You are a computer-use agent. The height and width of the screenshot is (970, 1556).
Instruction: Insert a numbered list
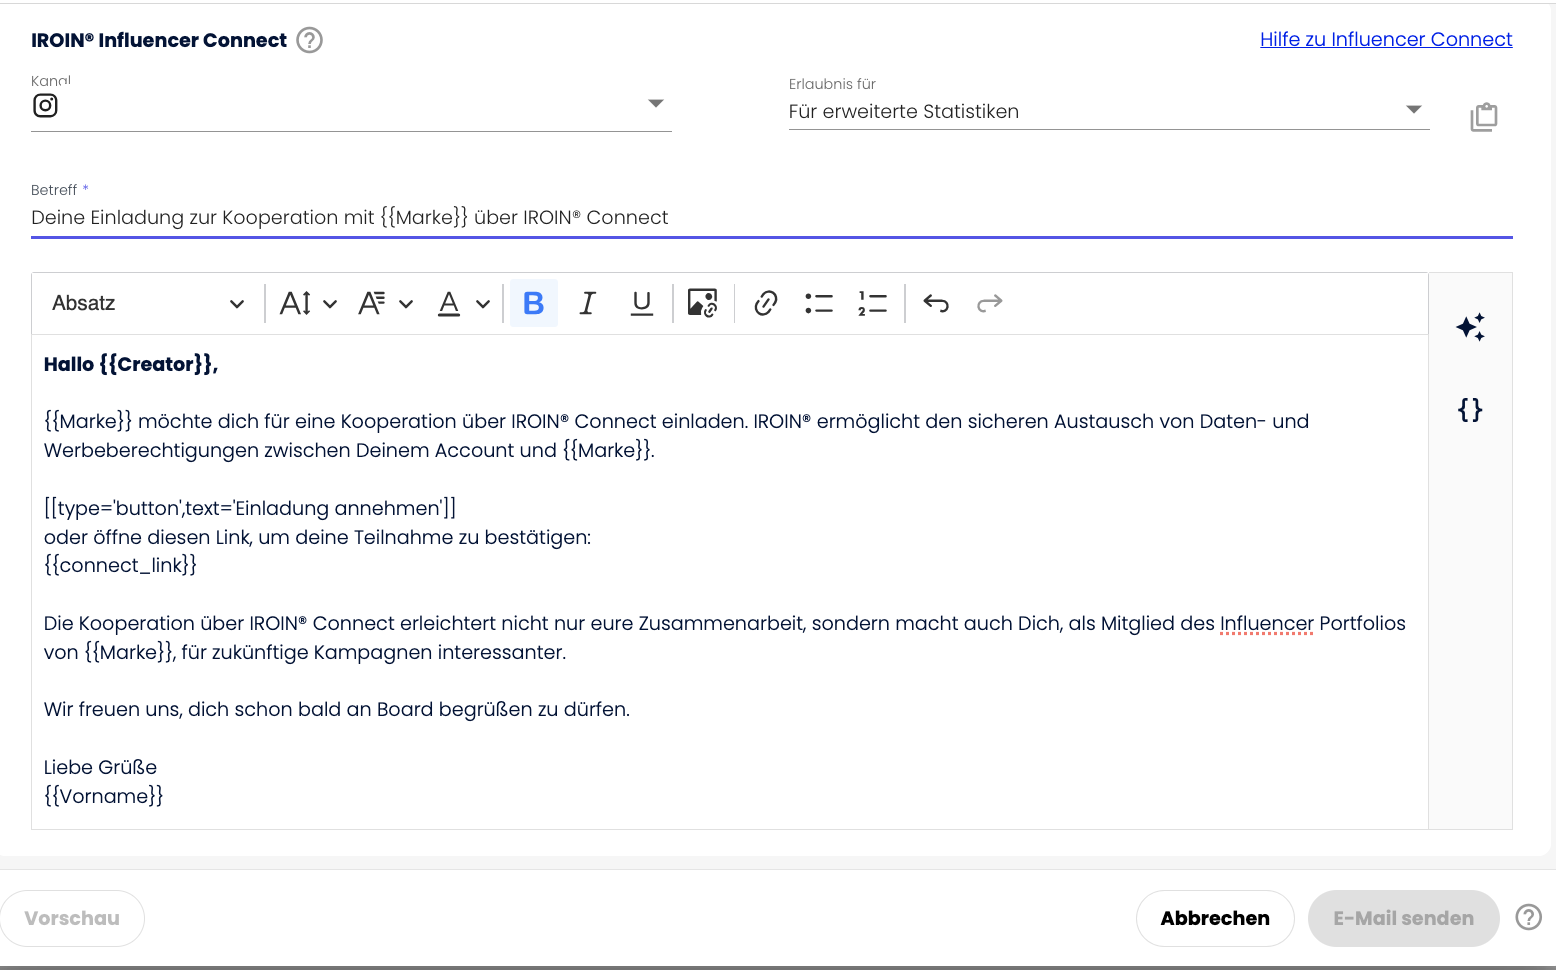coord(873,303)
